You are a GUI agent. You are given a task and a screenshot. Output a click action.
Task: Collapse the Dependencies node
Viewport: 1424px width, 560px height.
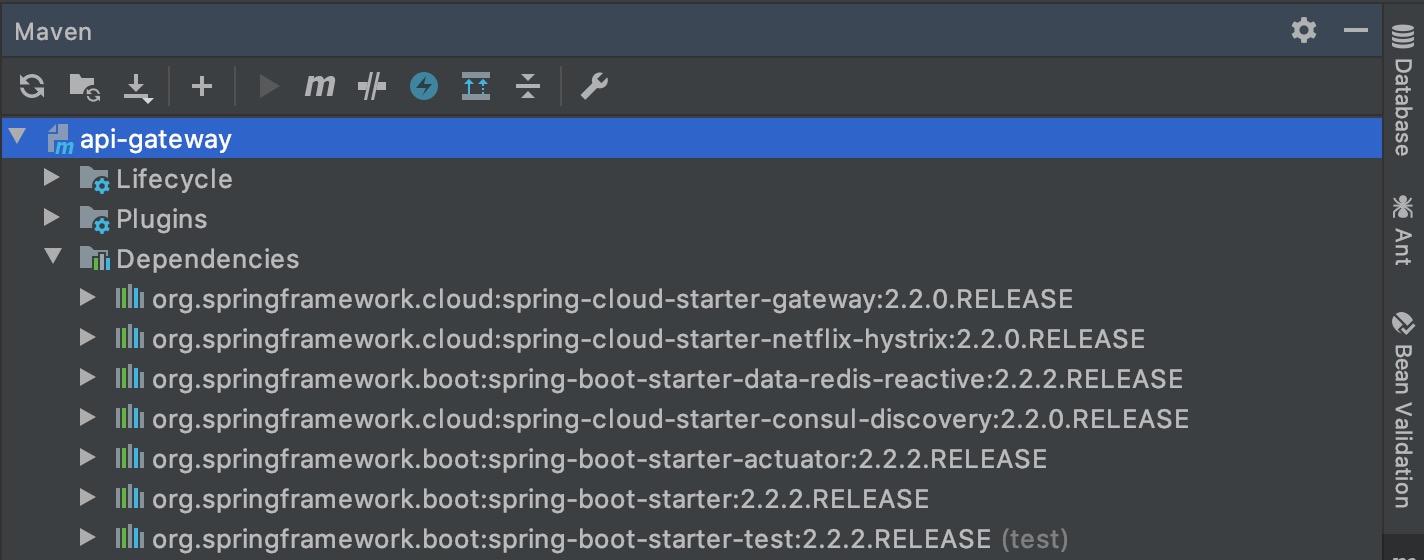[x=52, y=258]
